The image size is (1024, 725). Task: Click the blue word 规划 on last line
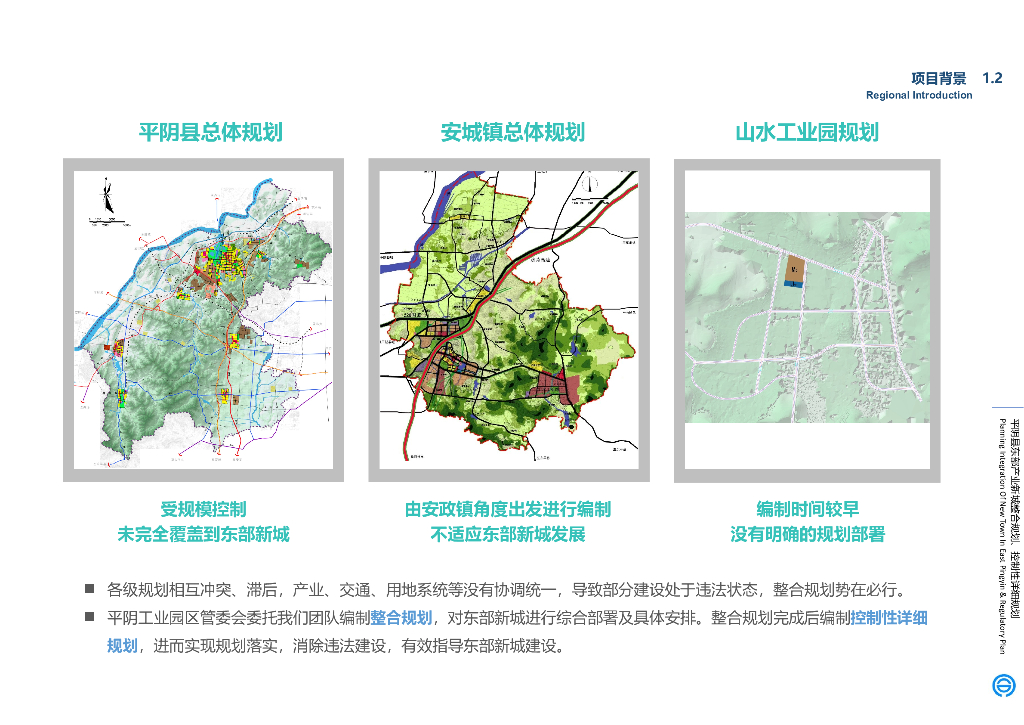click(122, 646)
